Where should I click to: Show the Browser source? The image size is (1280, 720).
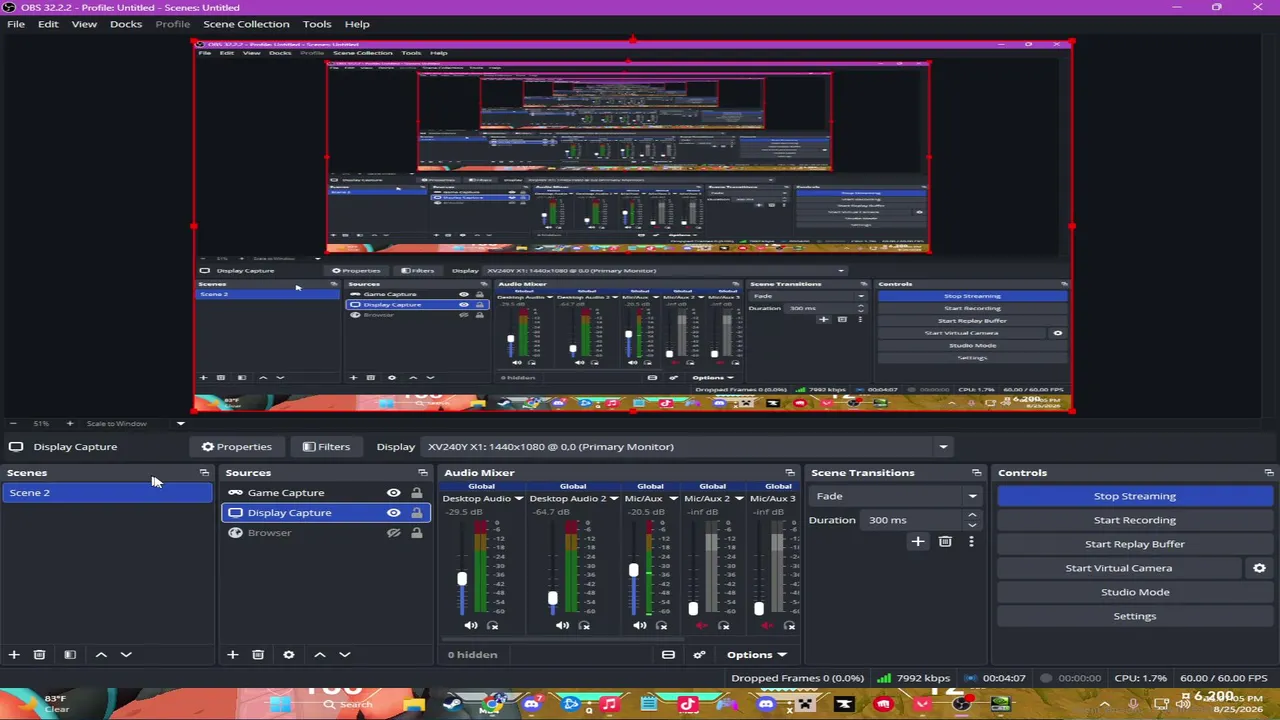pos(394,533)
